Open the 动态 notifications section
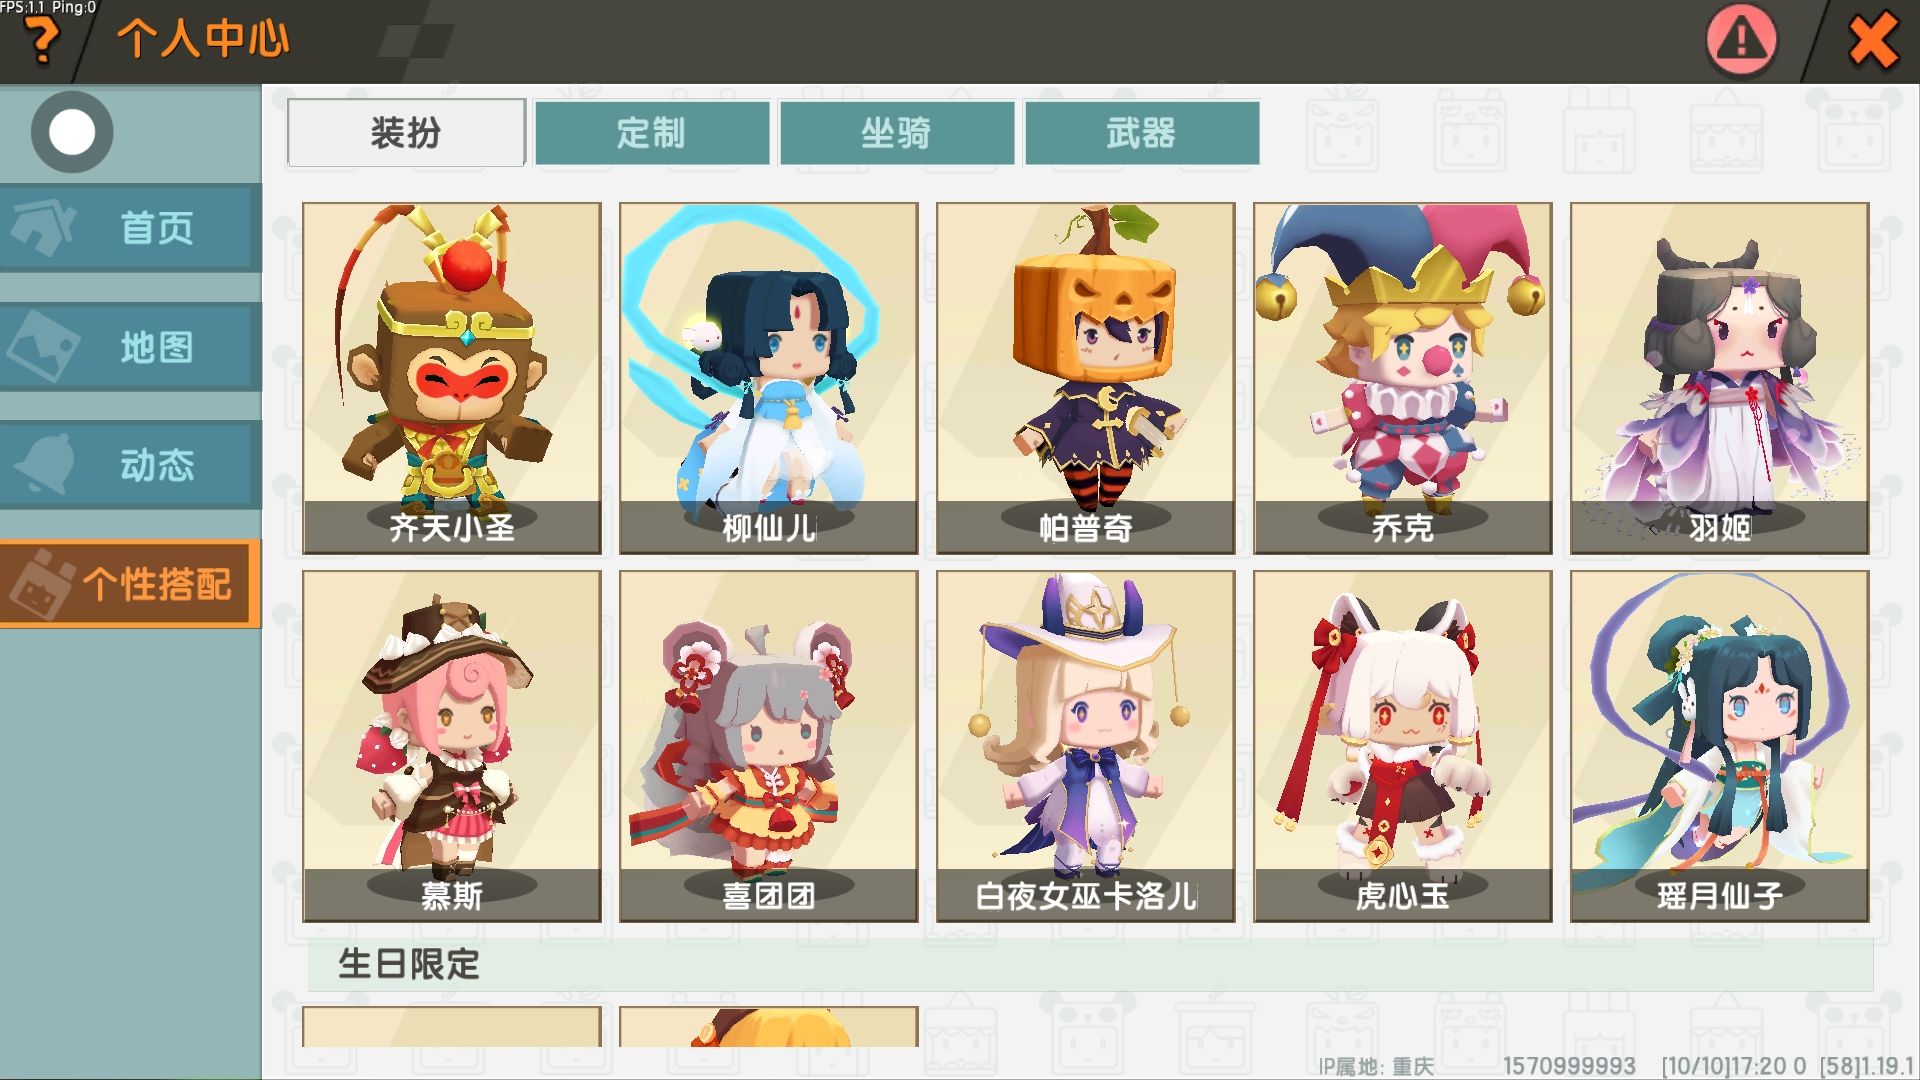Screen dimensions: 1920x1080 pyautogui.click(x=130, y=465)
